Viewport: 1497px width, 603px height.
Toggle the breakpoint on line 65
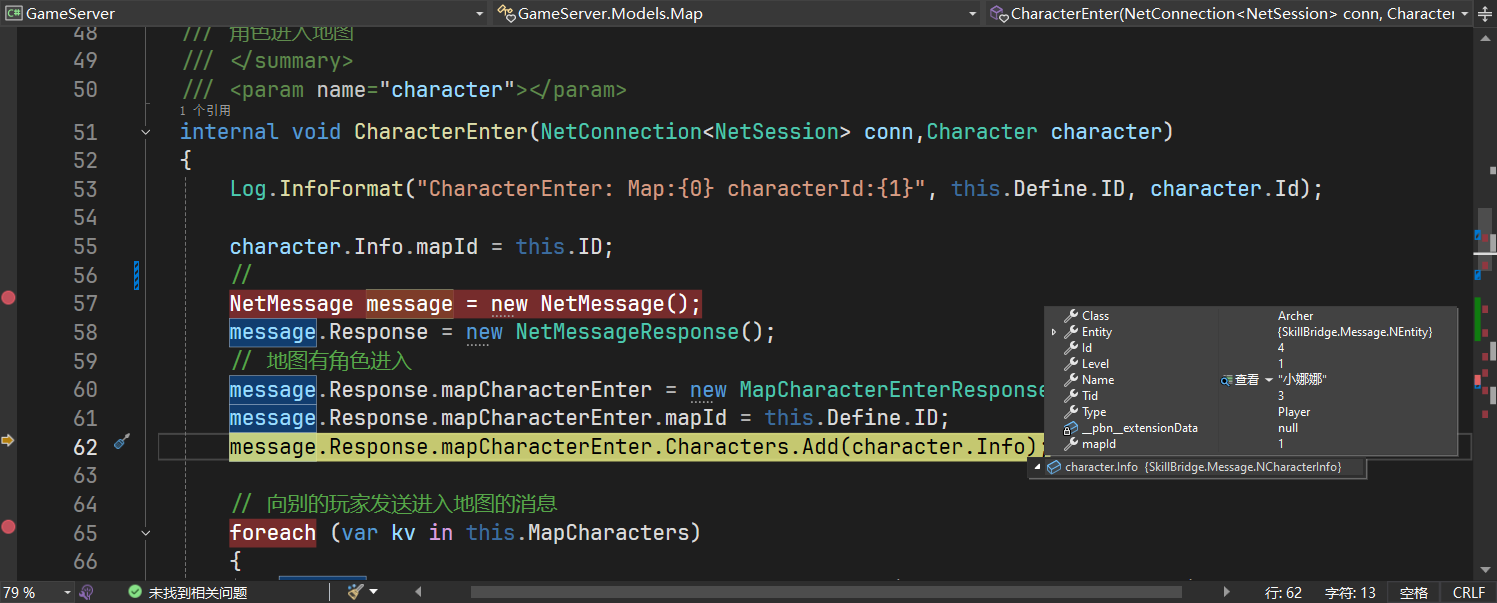[x=9, y=527]
